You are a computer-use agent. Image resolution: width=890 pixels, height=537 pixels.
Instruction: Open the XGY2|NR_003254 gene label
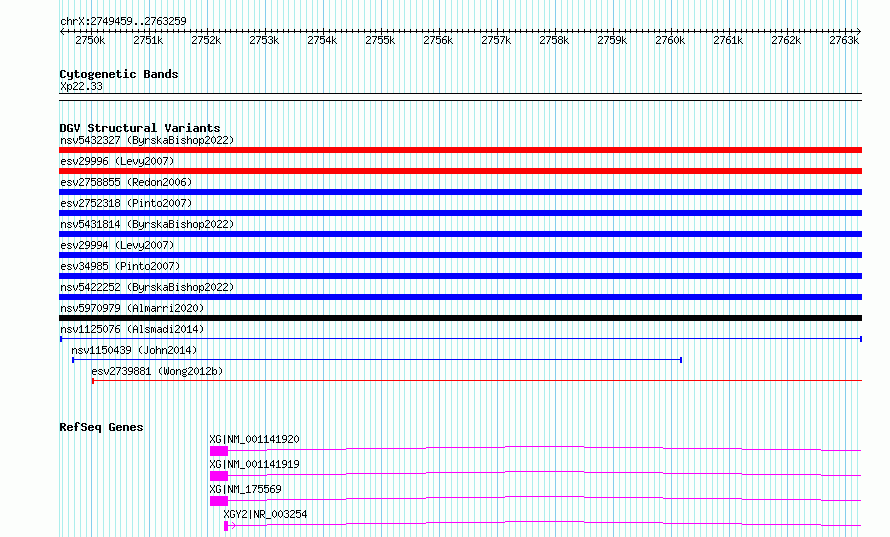tap(265, 514)
